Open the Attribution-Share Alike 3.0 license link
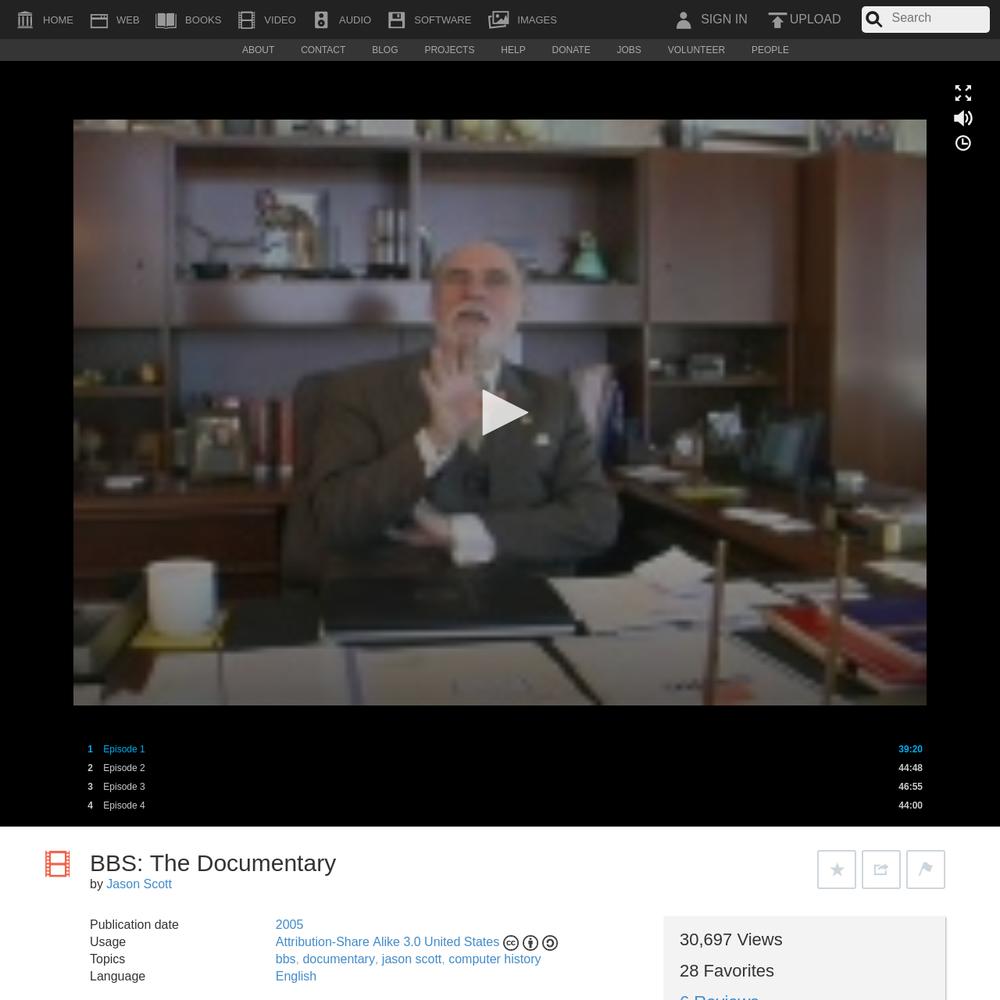This screenshot has width=1000, height=1000. click(x=387, y=942)
